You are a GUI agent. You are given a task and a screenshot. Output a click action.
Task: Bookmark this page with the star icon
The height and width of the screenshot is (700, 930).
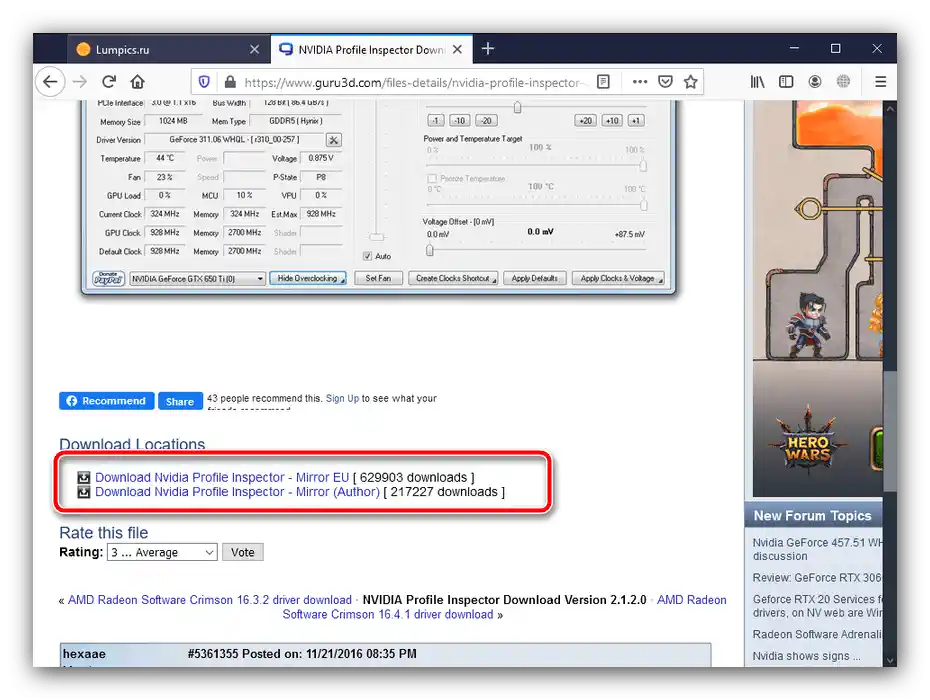click(690, 82)
